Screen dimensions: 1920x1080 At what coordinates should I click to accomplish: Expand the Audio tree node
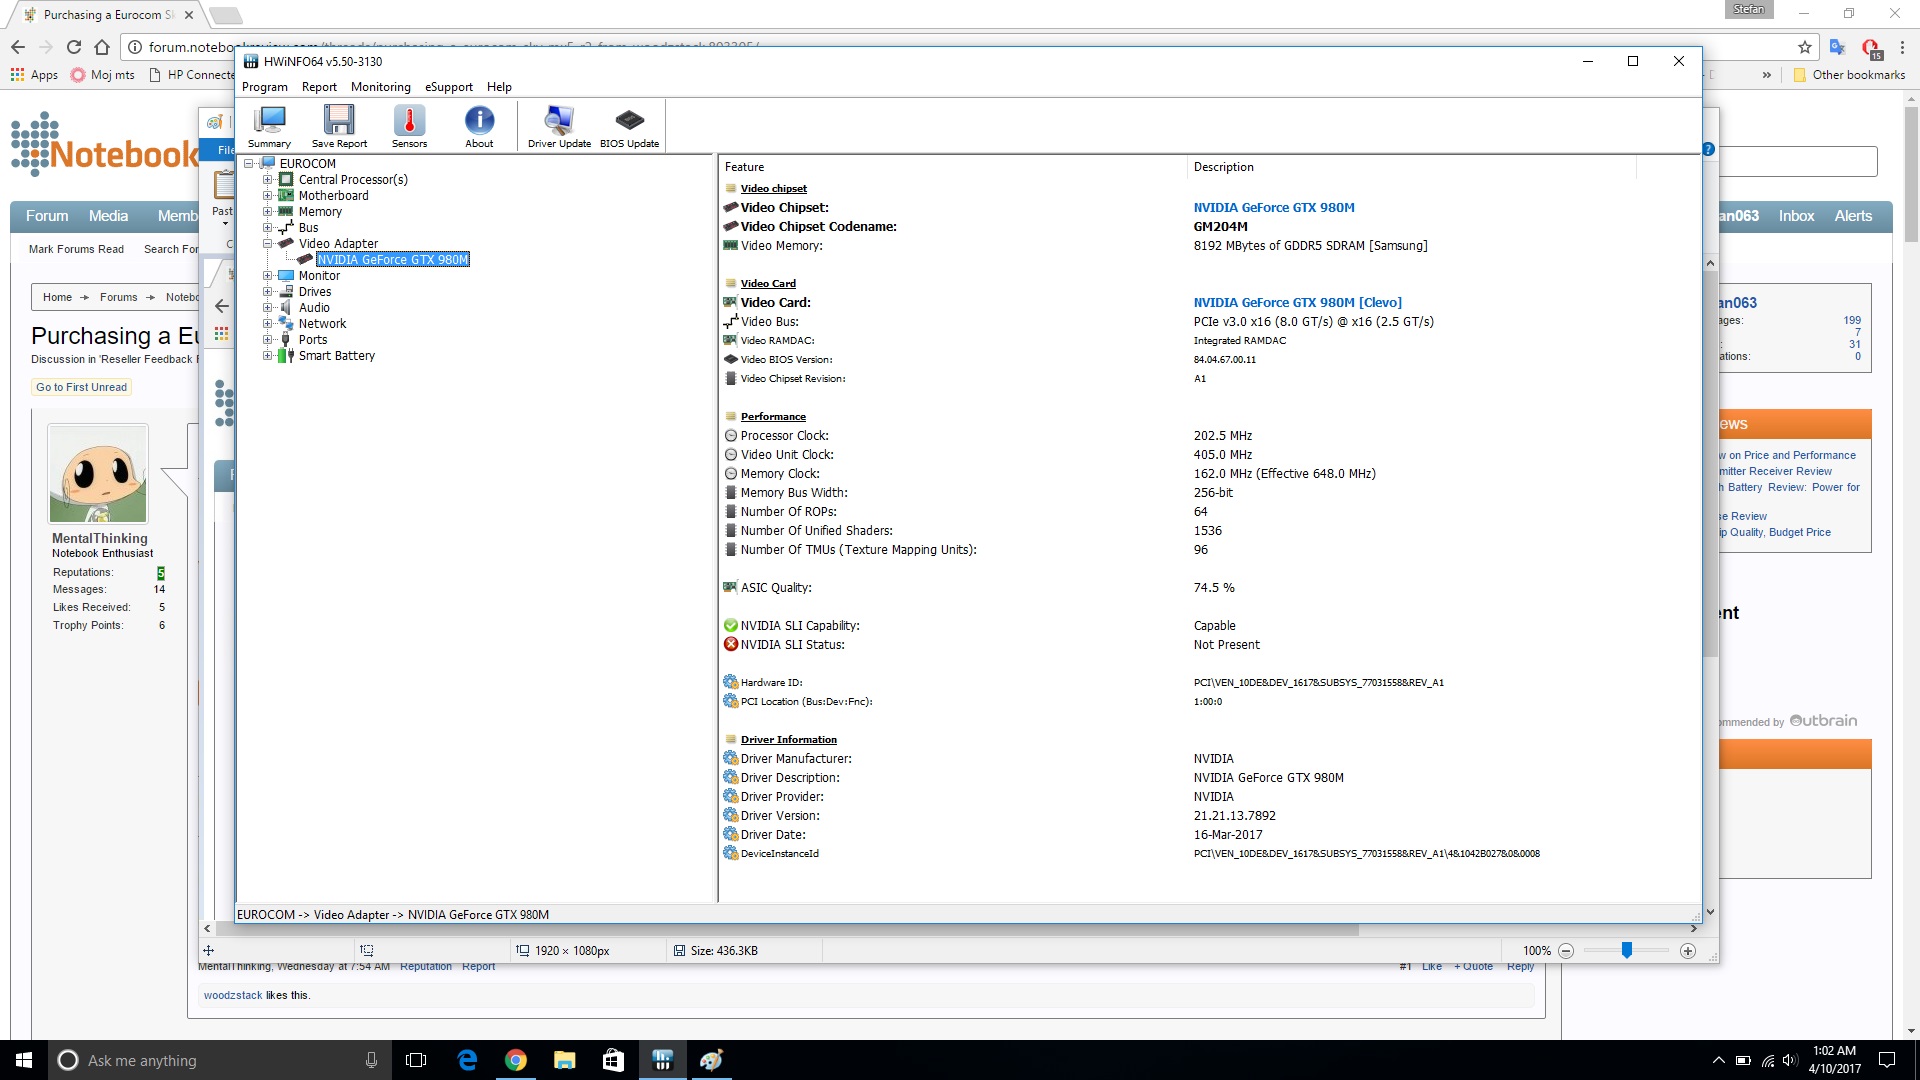(267, 308)
